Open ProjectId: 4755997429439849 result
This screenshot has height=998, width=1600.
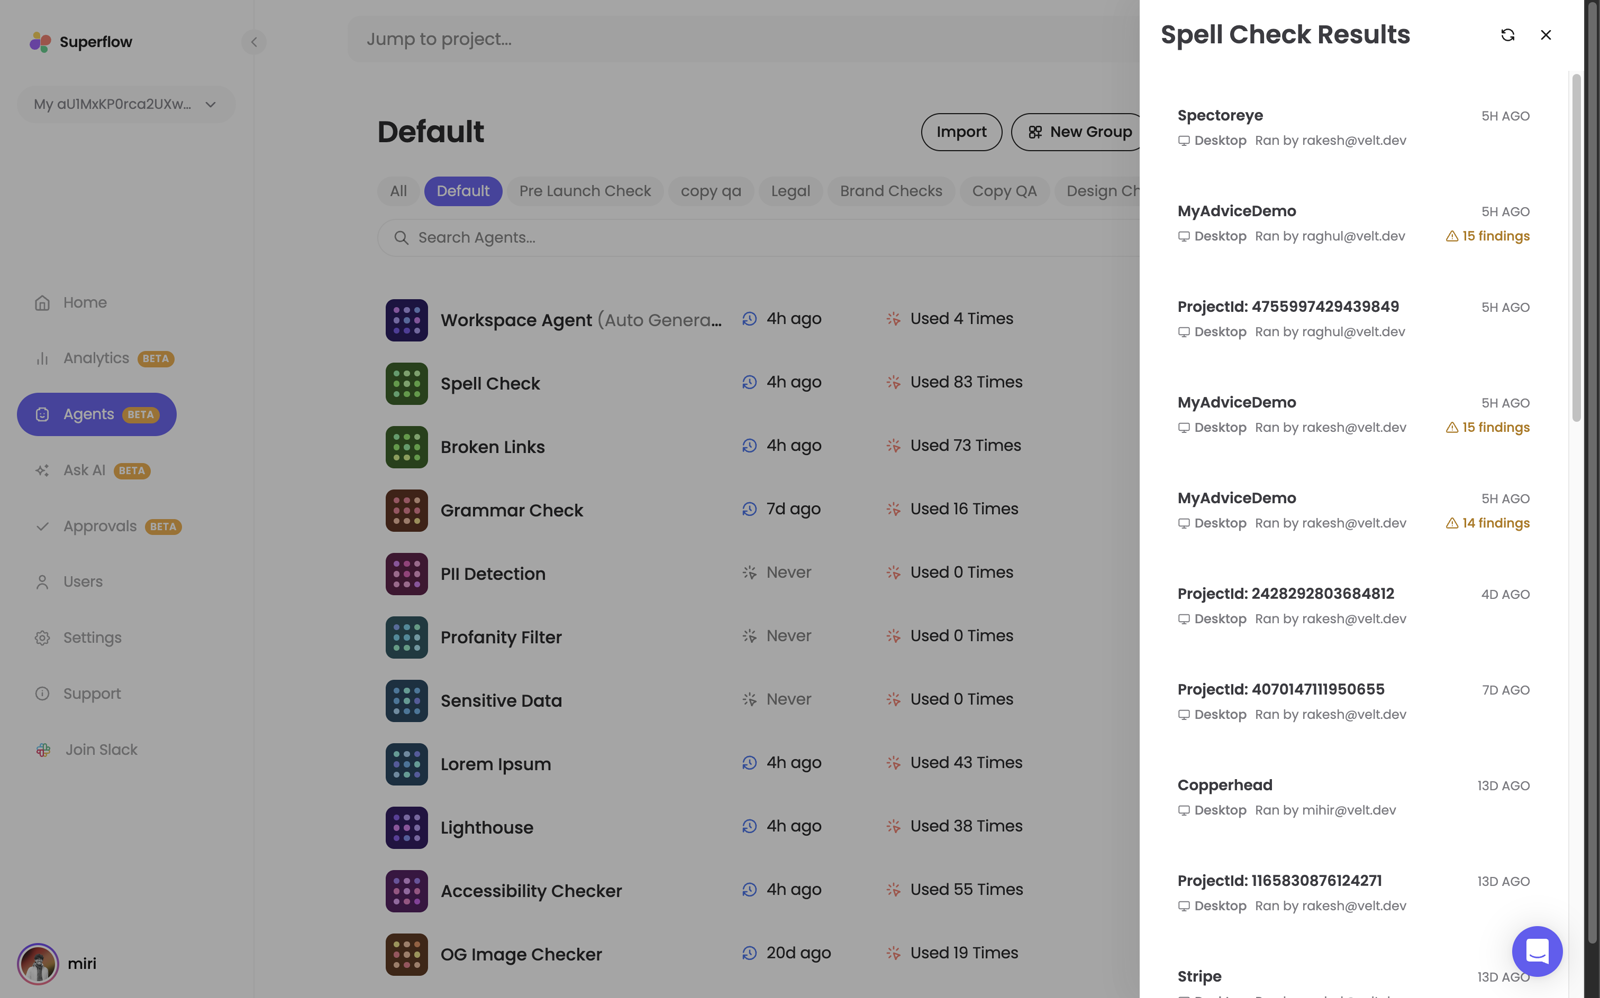pyautogui.click(x=1354, y=319)
